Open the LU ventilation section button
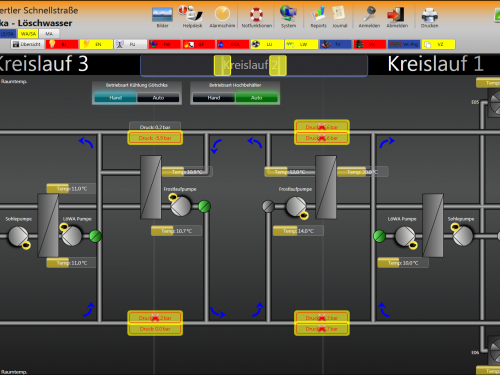This screenshot has height=375, width=500. click(267, 44)
